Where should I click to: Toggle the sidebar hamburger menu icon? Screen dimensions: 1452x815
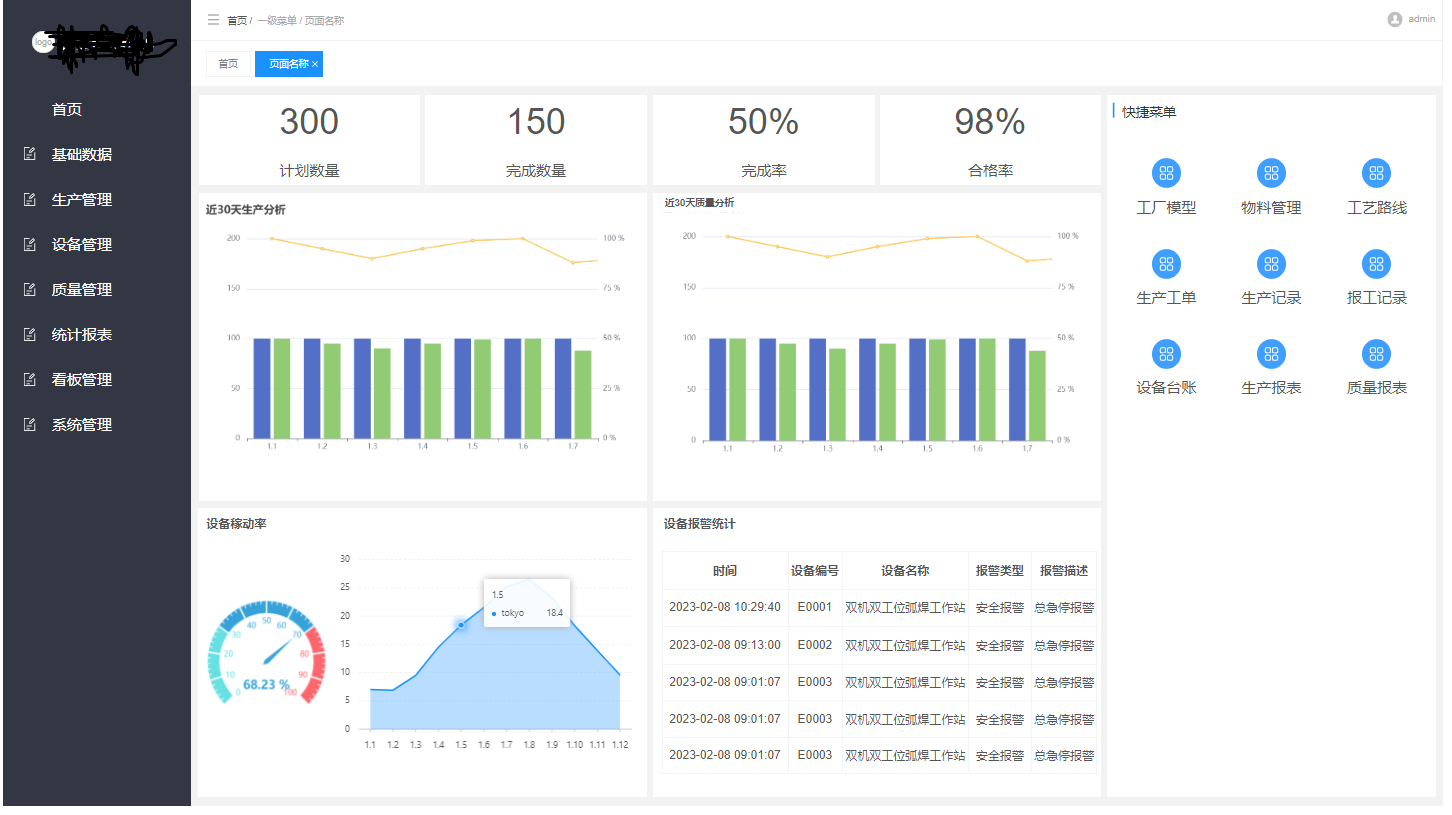pos(213,20)
